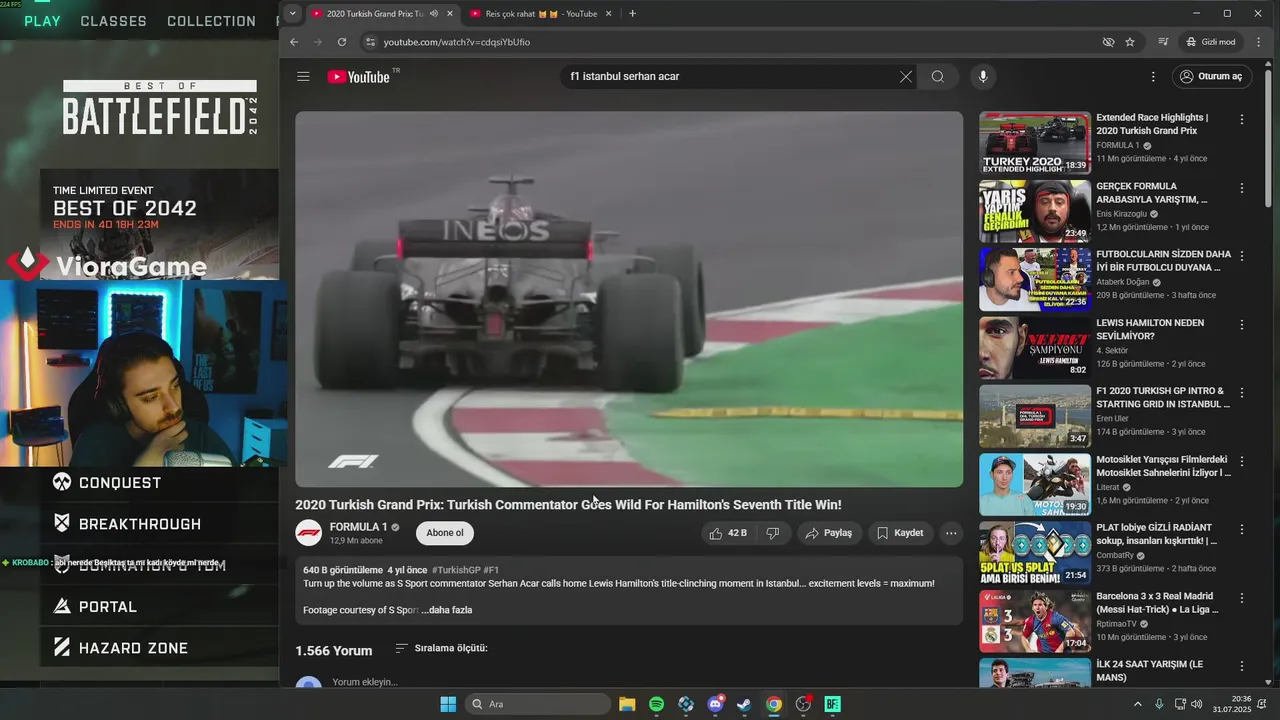
Task: Open more actions beside Kaydet button
Action: click(951, 533)
